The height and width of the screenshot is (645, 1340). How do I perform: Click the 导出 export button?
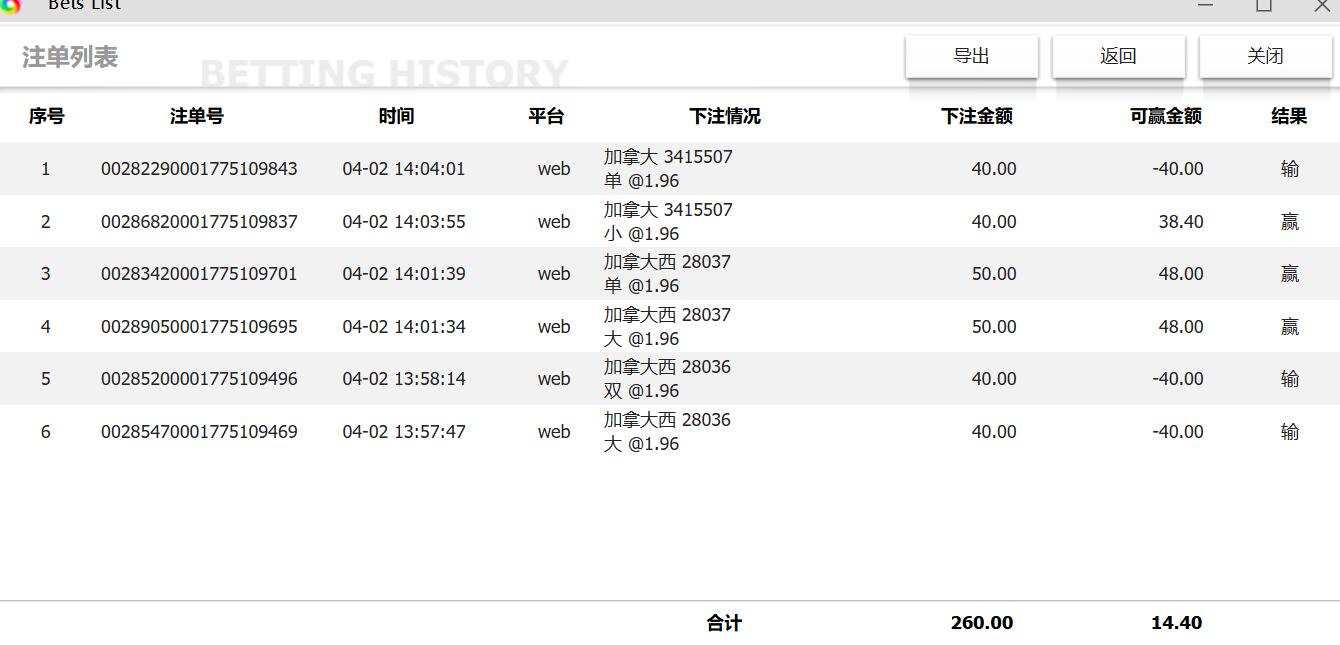tap(971, 56)
